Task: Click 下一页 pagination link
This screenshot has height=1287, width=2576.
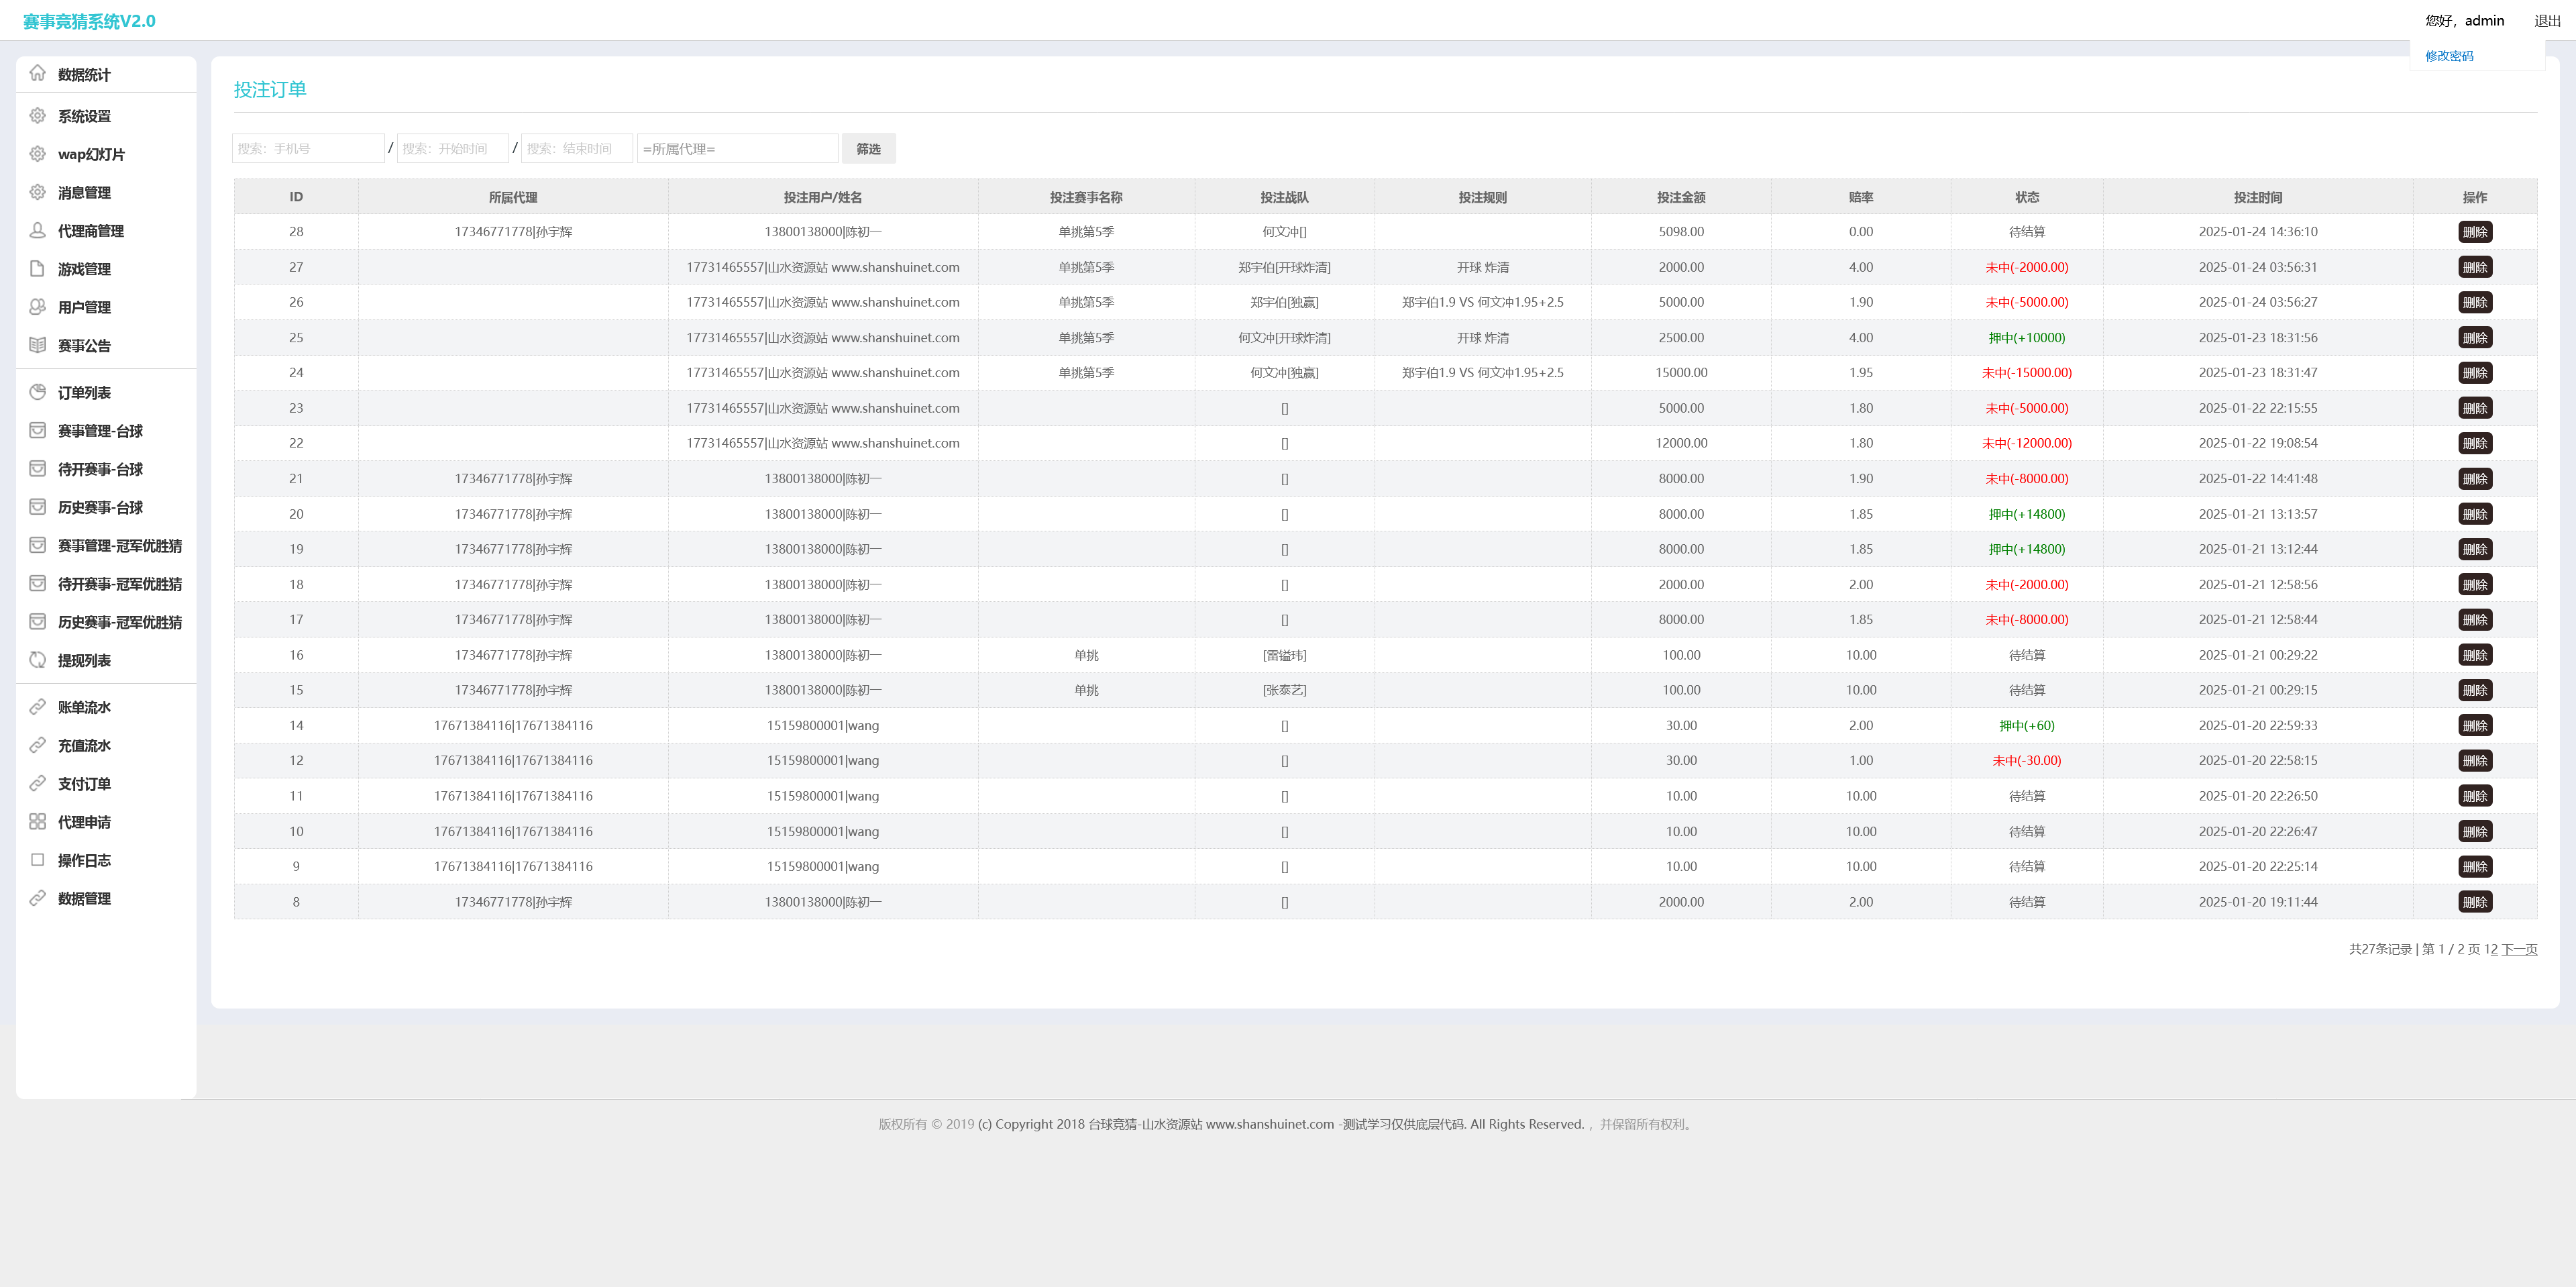Action: 2519,949
